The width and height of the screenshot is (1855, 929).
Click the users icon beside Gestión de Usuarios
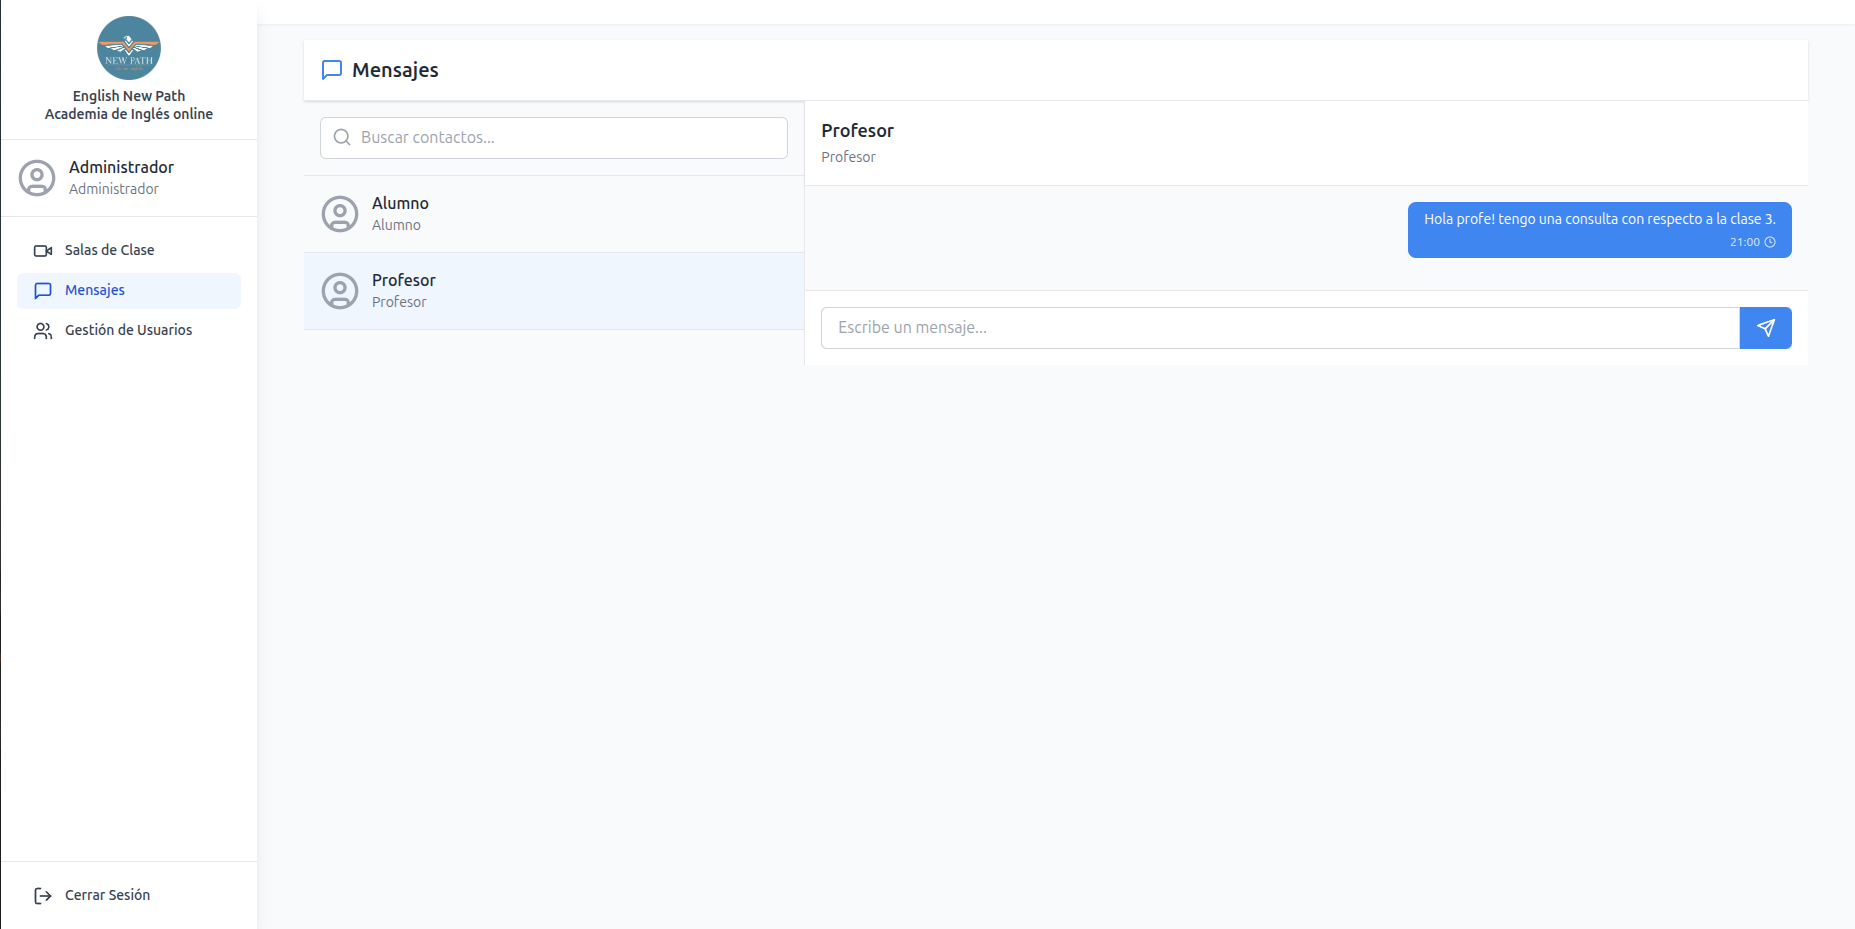(x=43, y=331)
